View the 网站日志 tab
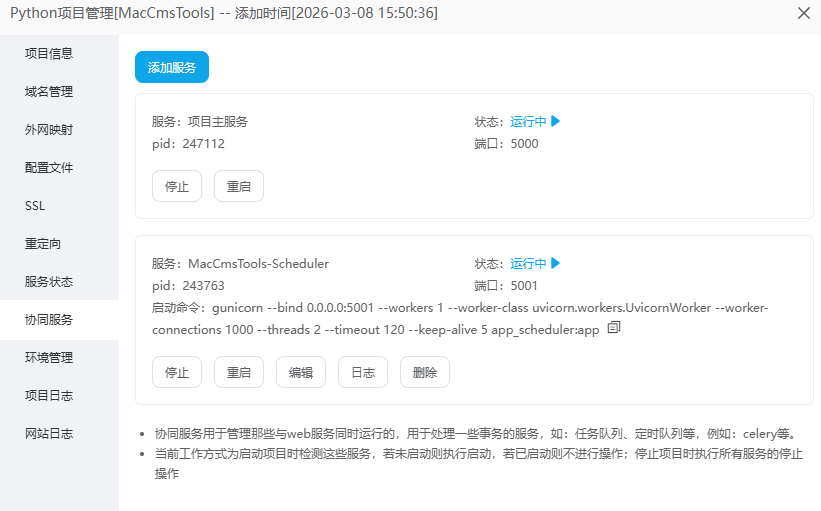The height and width of the screenshot is (511, 821). pos(49,434)
